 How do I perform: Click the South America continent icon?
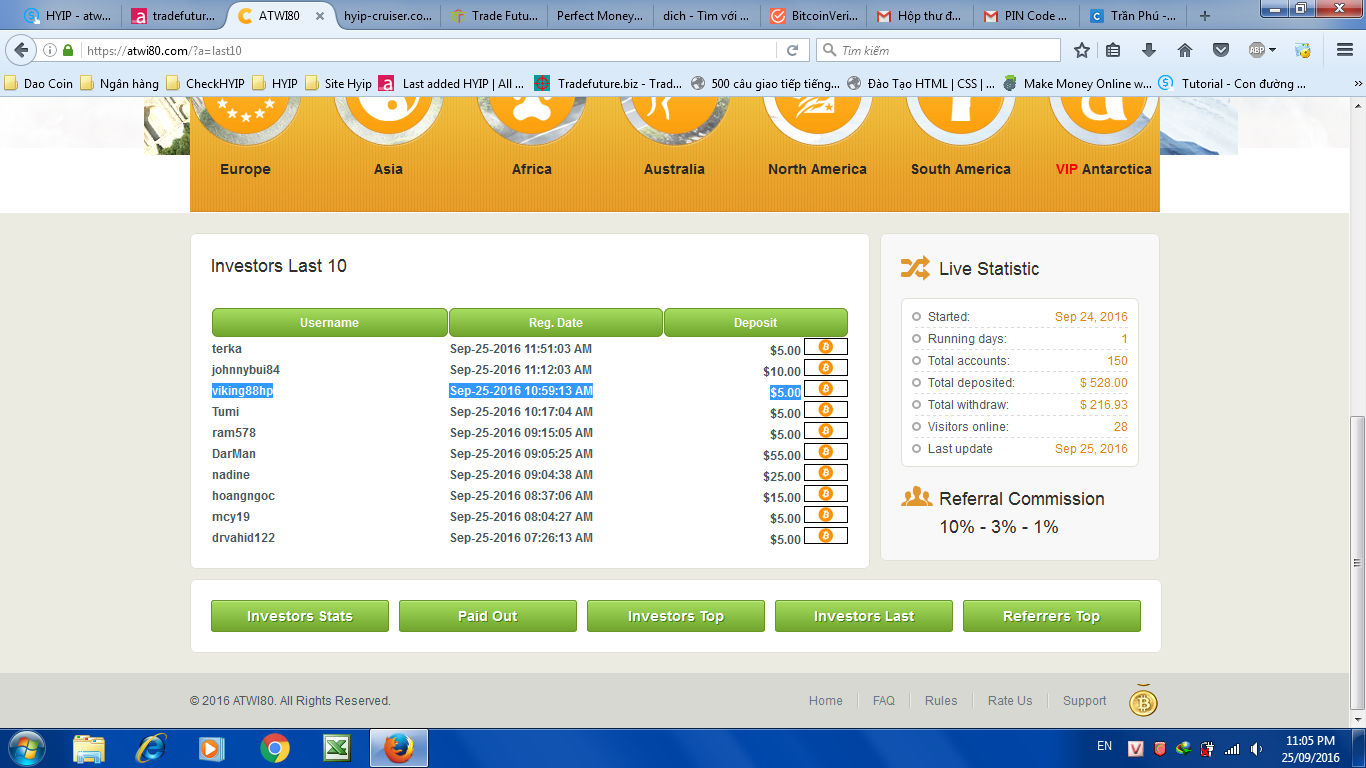961,122
